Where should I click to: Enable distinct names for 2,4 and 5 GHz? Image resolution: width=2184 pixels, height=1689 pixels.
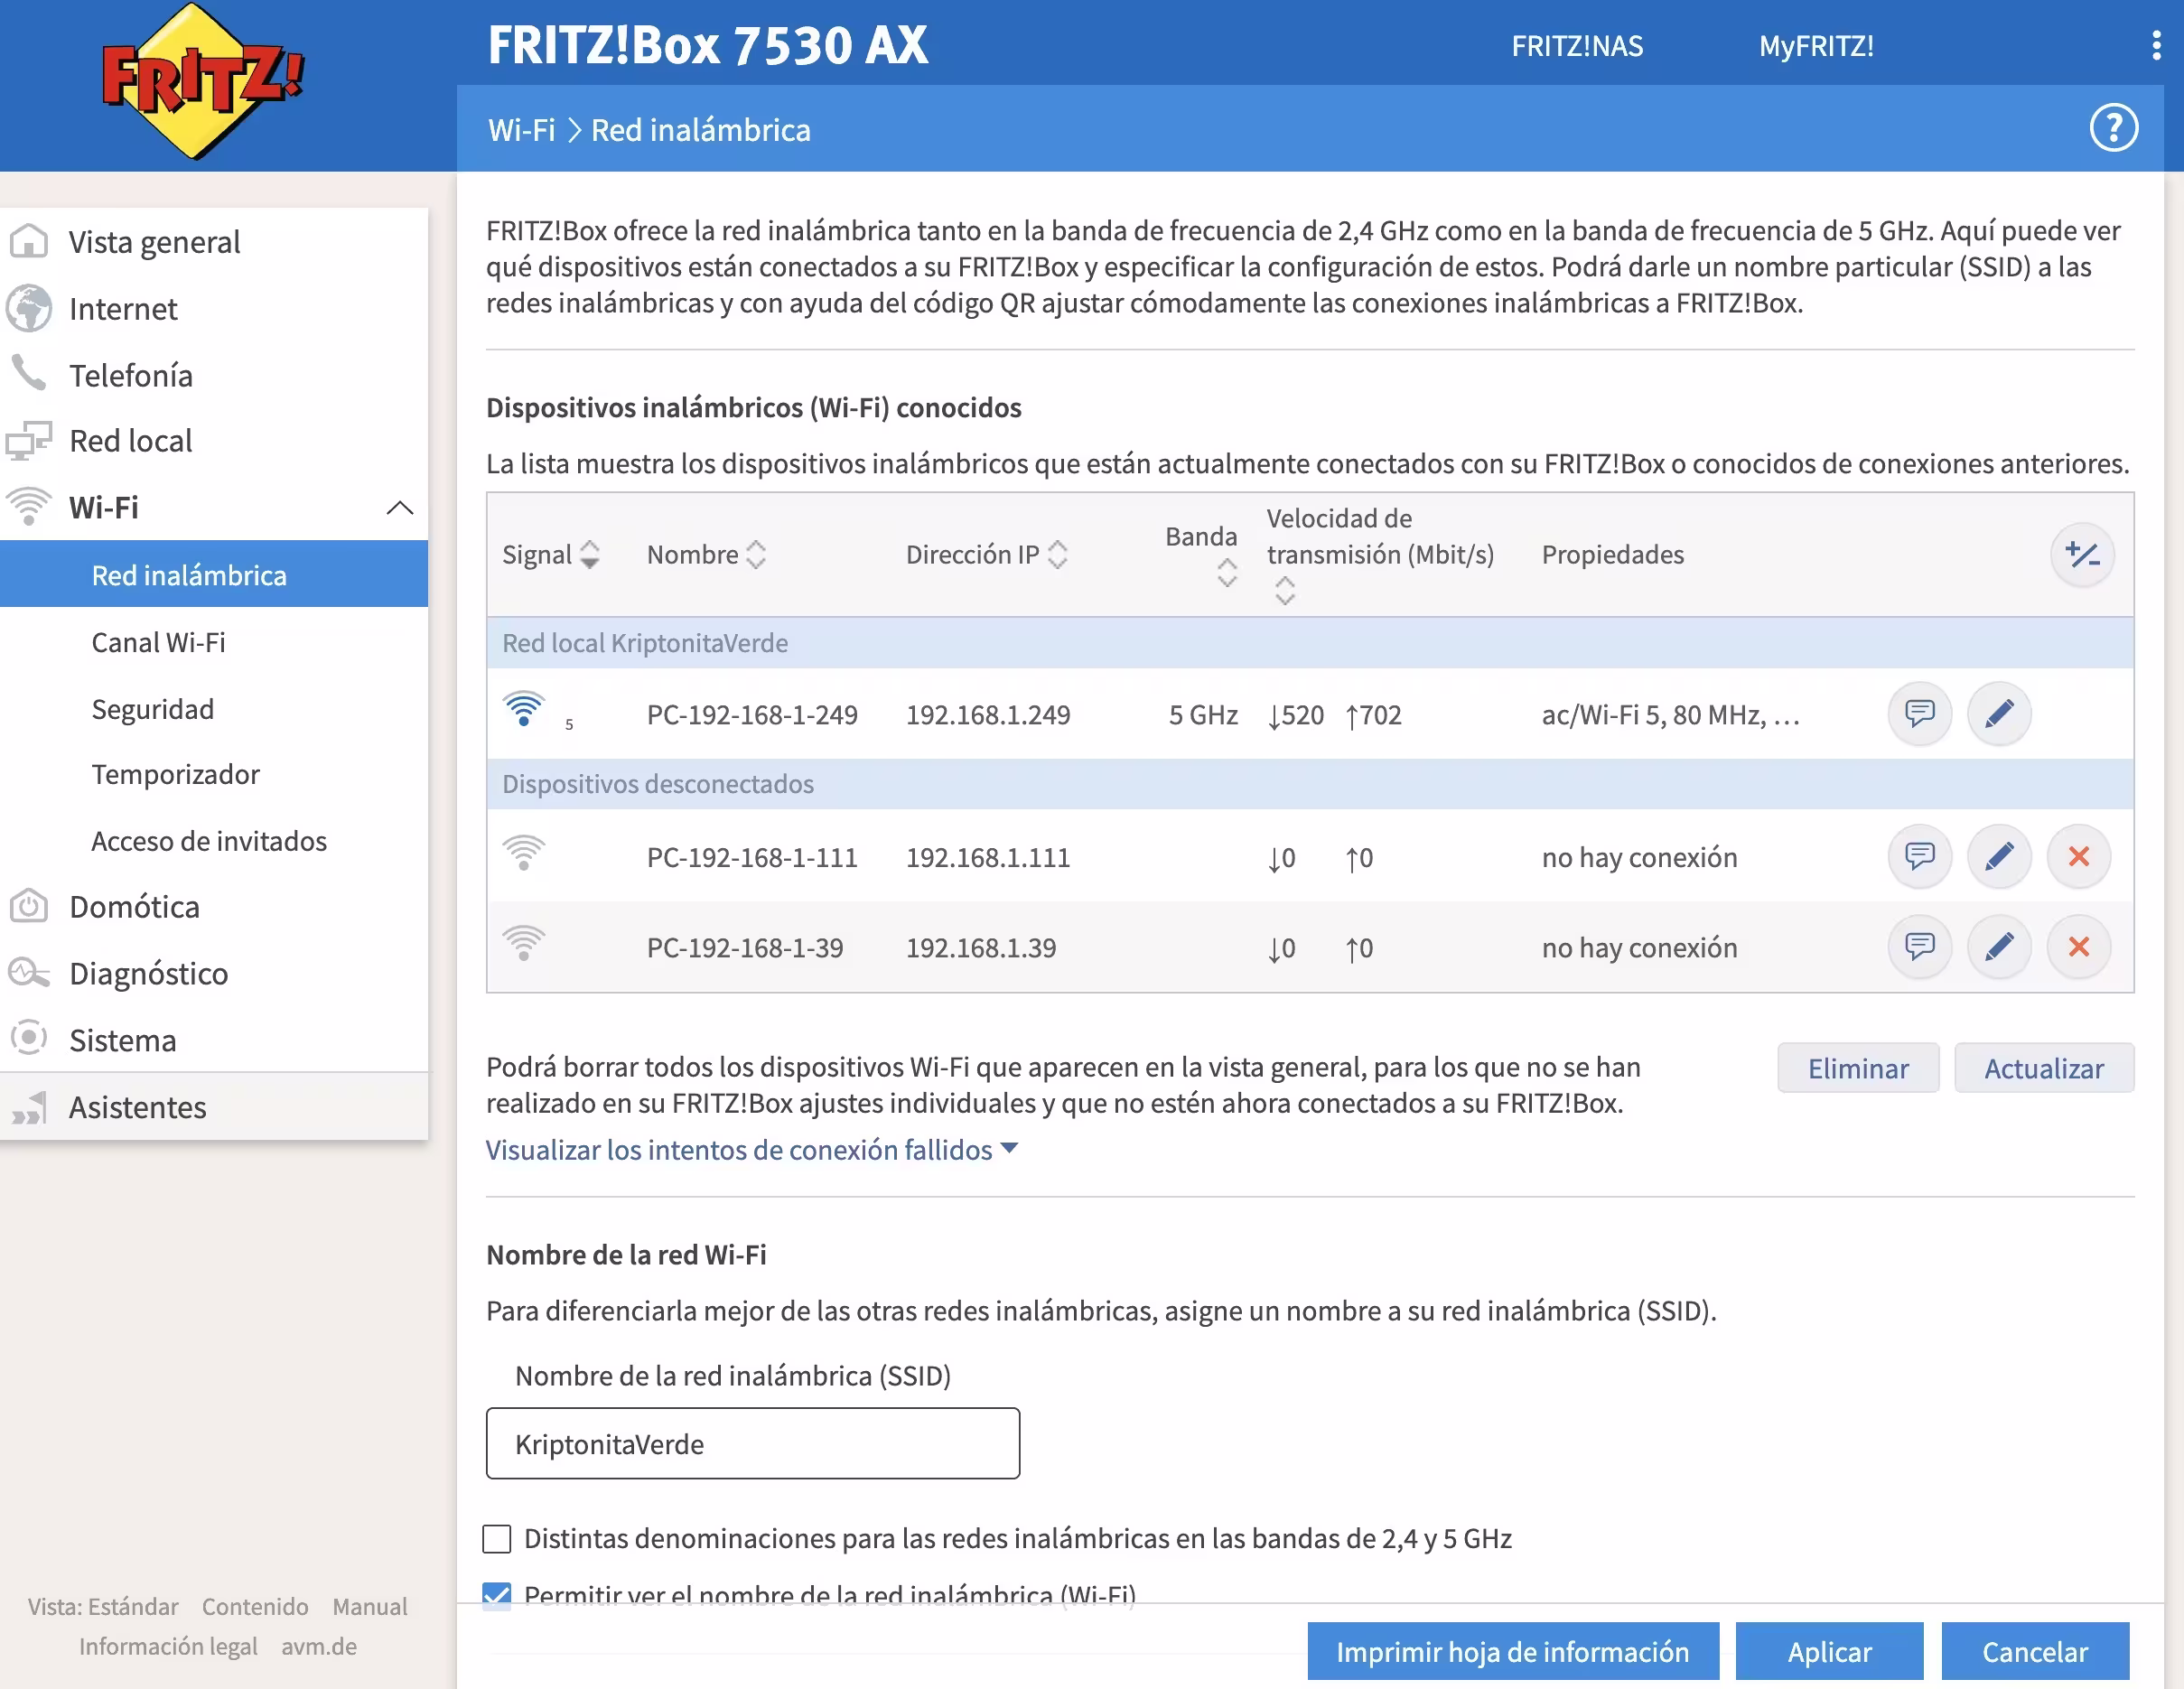[497, 1538]
